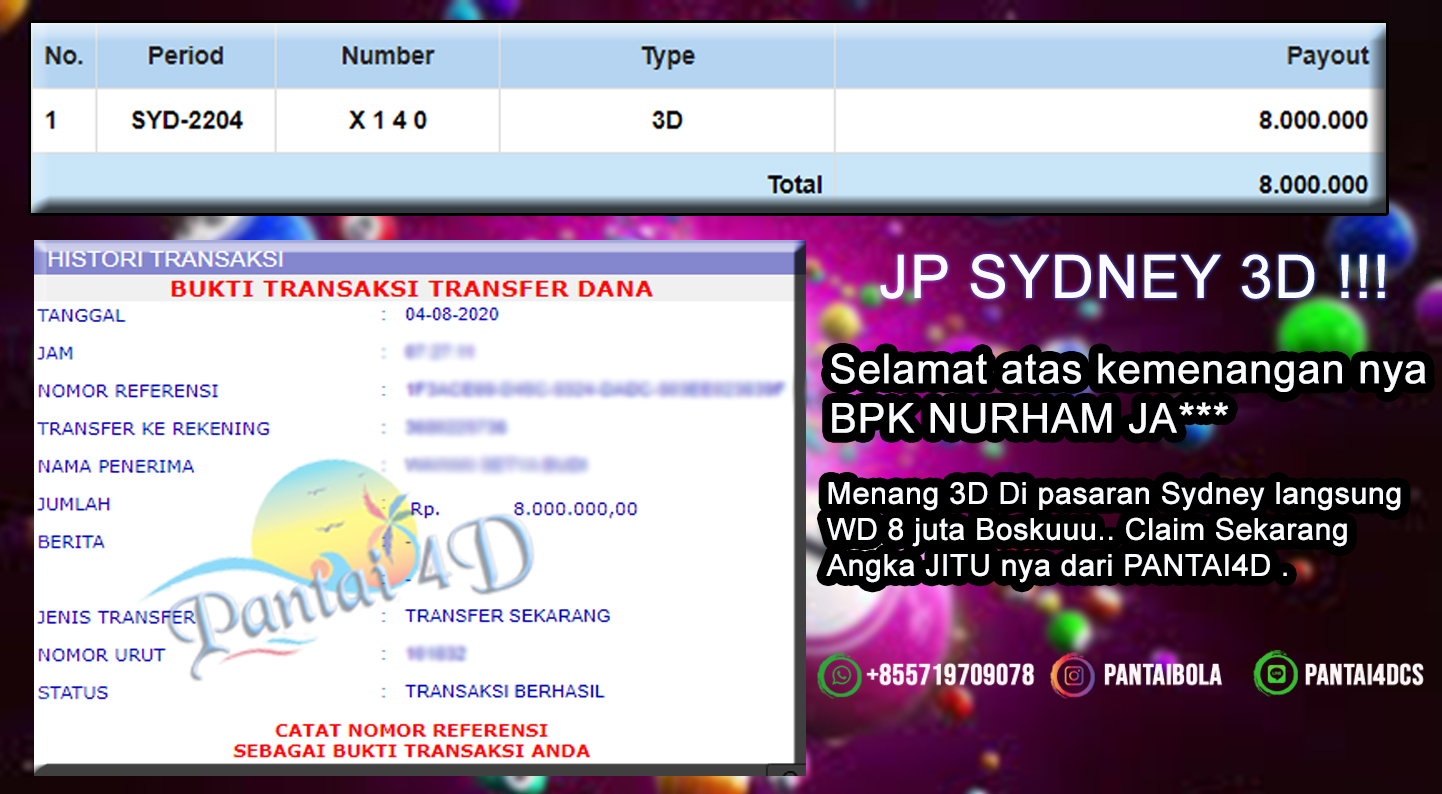Click the 'Number' column header
This screenshot has width=1442, height=794.
point(388,56)
